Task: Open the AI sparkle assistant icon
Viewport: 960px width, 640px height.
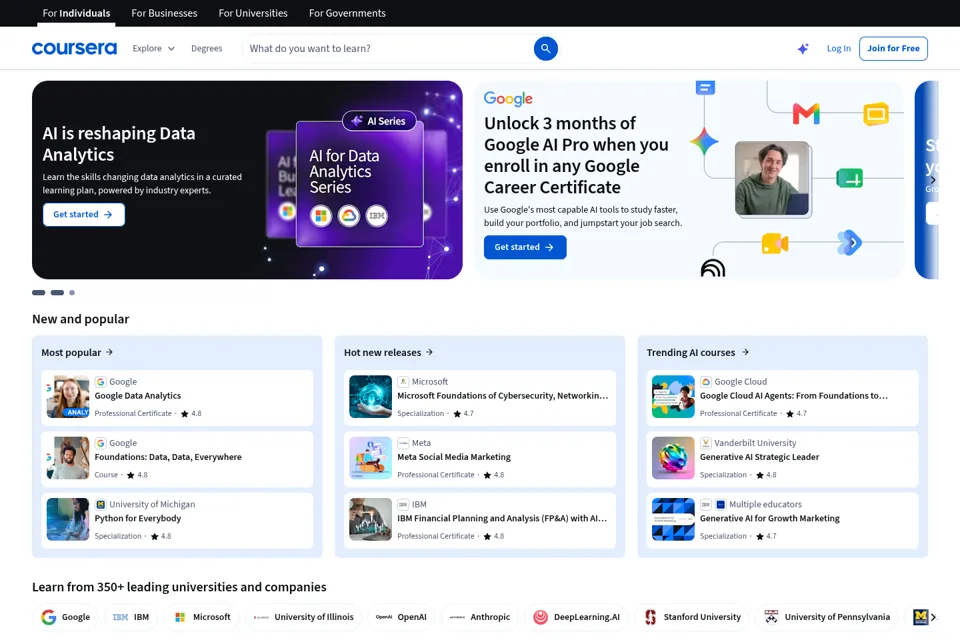Action: point(803,48)
